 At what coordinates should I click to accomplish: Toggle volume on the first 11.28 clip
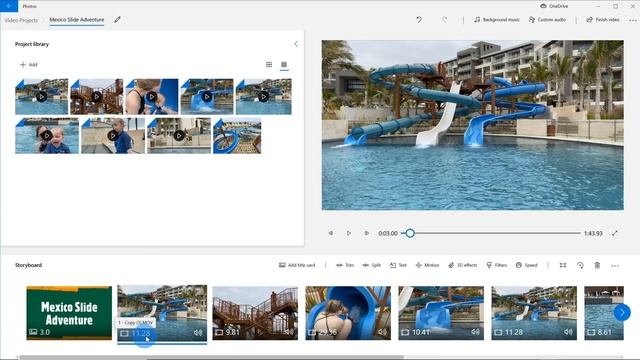tap(198, 333)
